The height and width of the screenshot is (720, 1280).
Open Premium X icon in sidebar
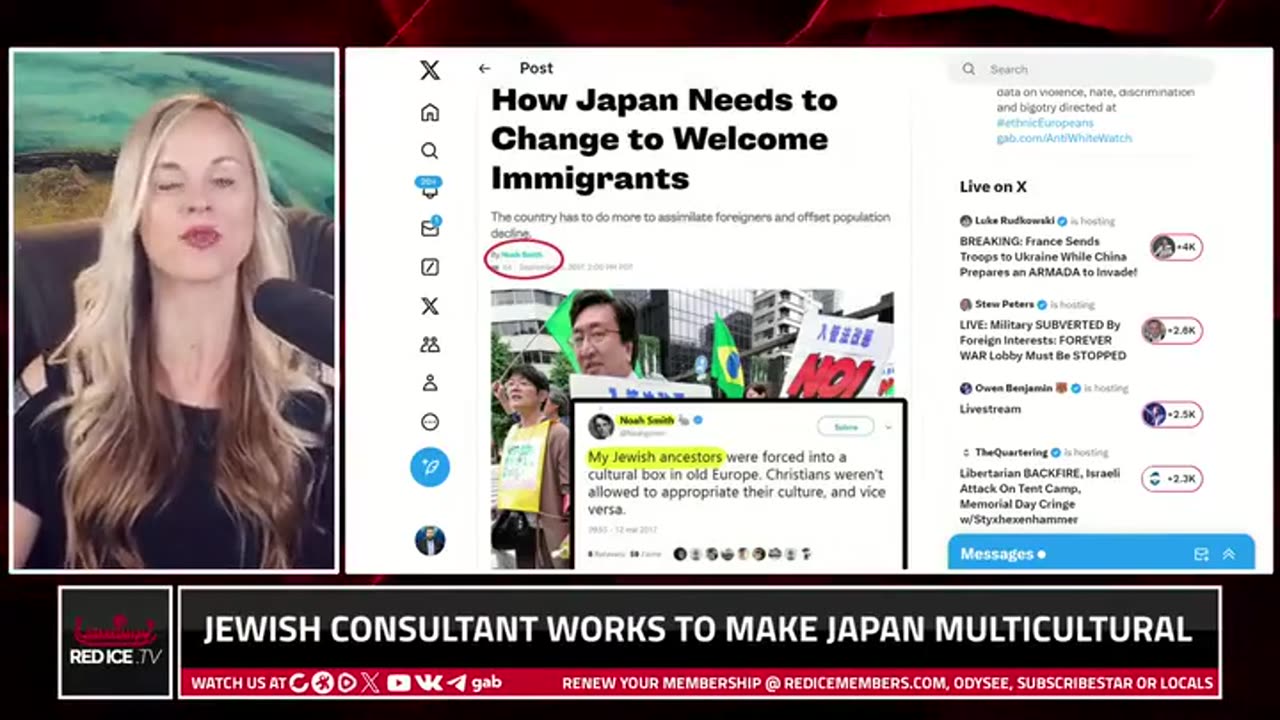[430, 306]
